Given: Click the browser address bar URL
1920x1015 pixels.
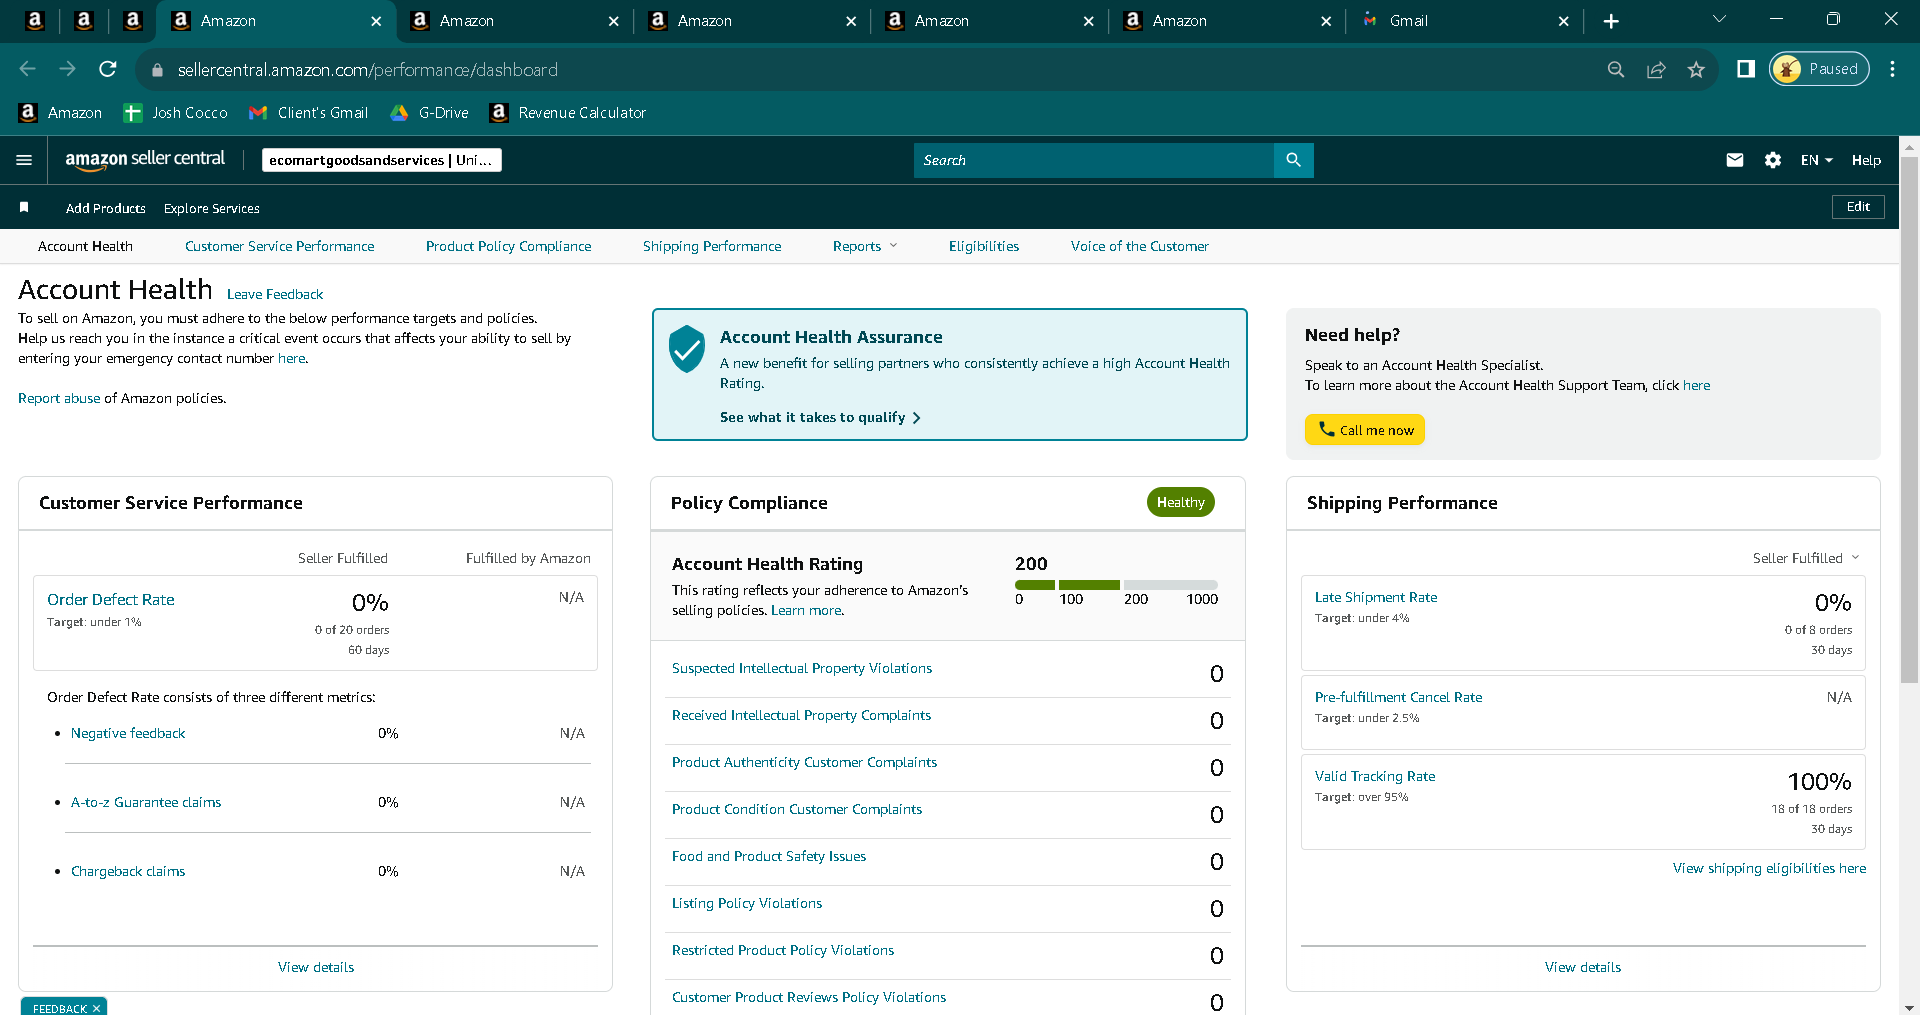Looking at the screenshot, I should (x=368, y=70).
